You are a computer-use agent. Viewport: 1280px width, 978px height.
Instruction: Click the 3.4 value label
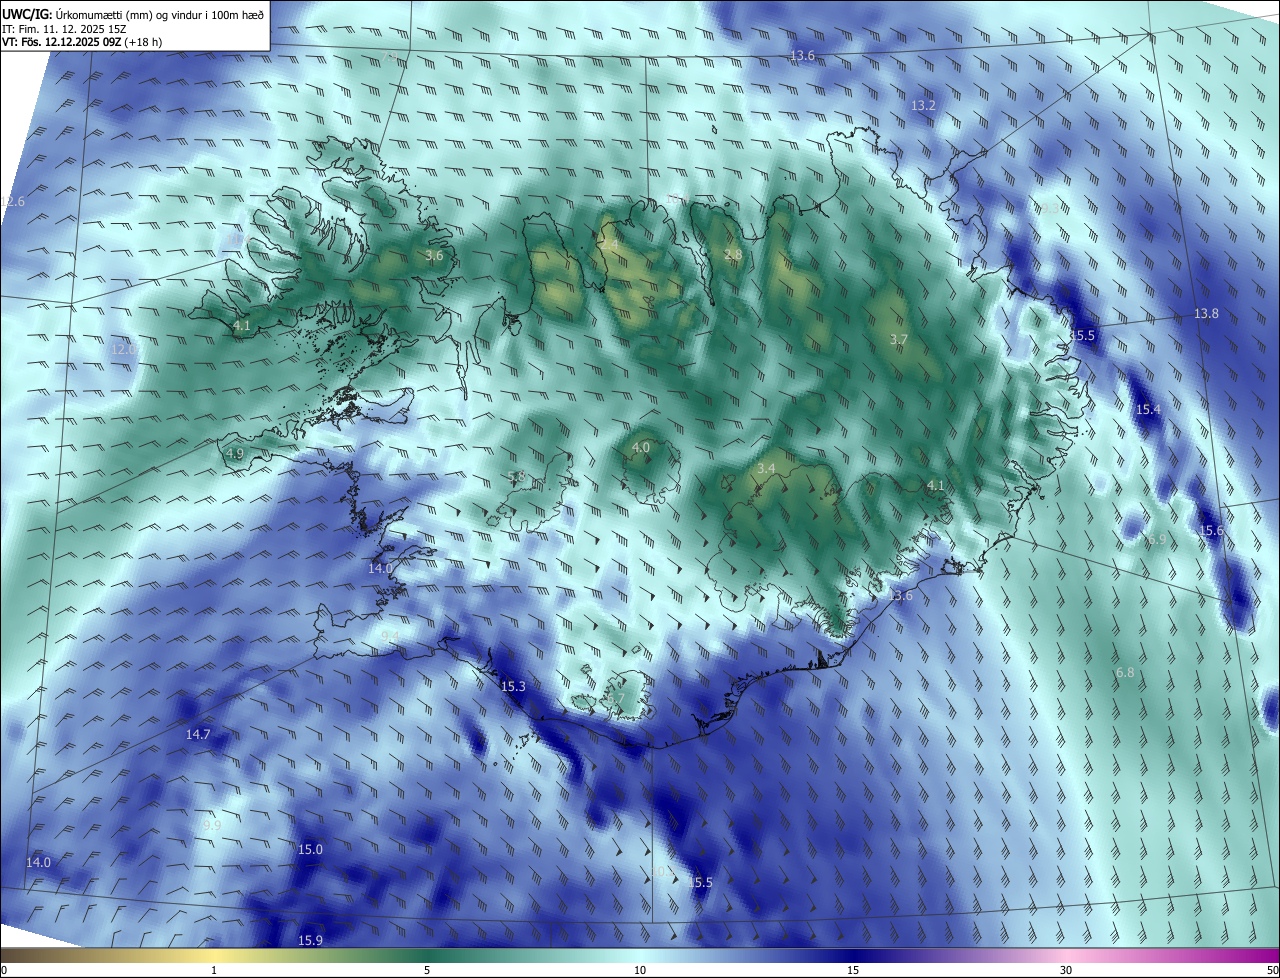pos(766,468)
